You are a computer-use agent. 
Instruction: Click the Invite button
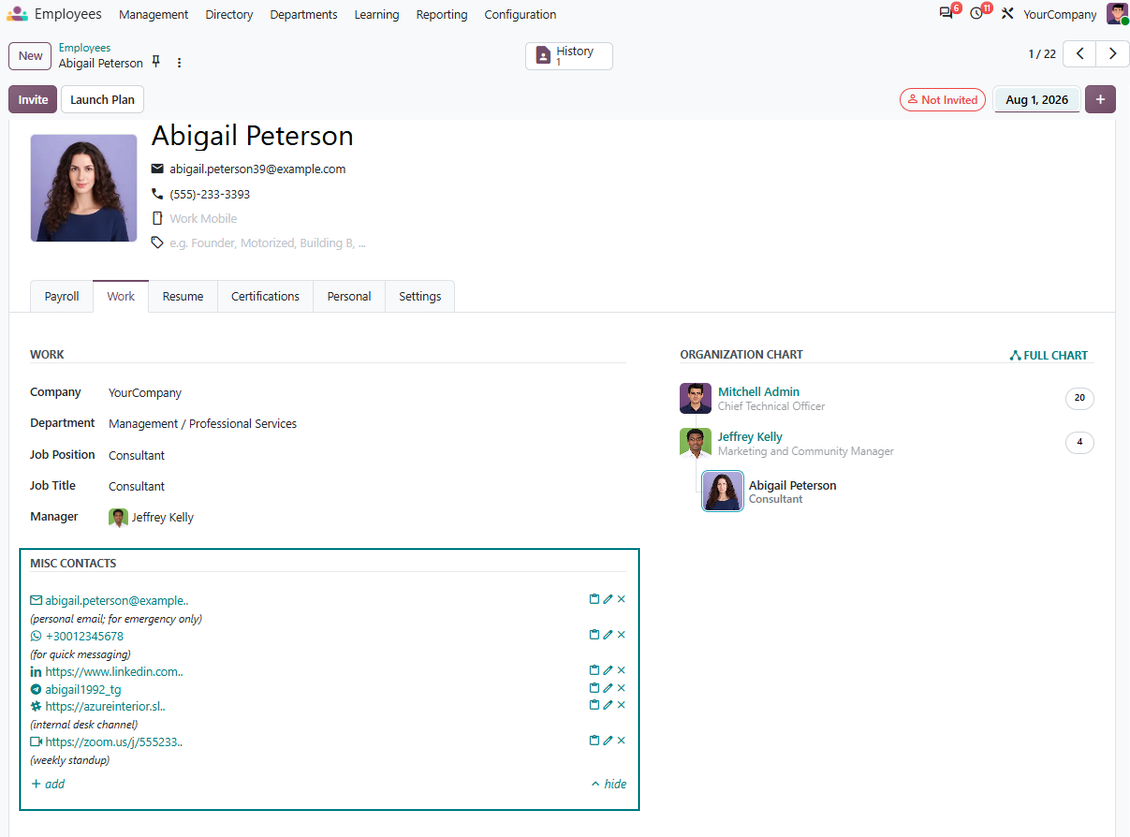(x=33, y=99)
